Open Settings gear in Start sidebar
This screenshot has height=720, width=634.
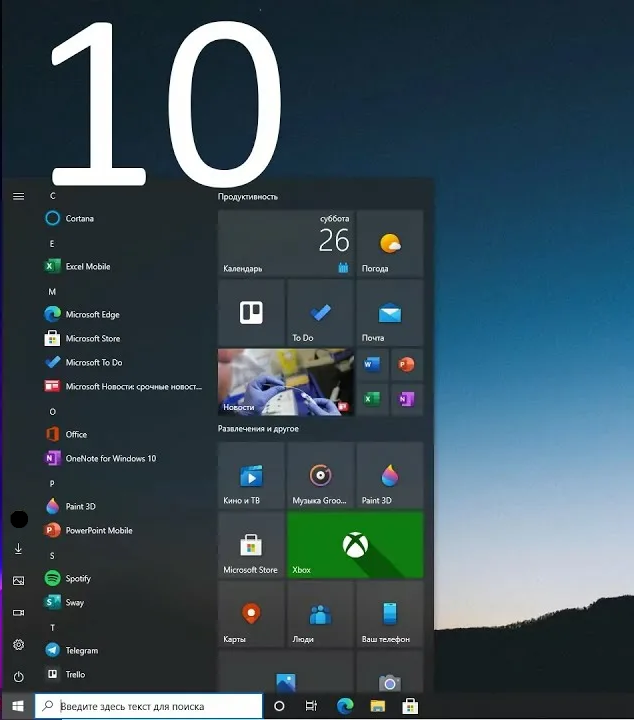tap(18, 645)
